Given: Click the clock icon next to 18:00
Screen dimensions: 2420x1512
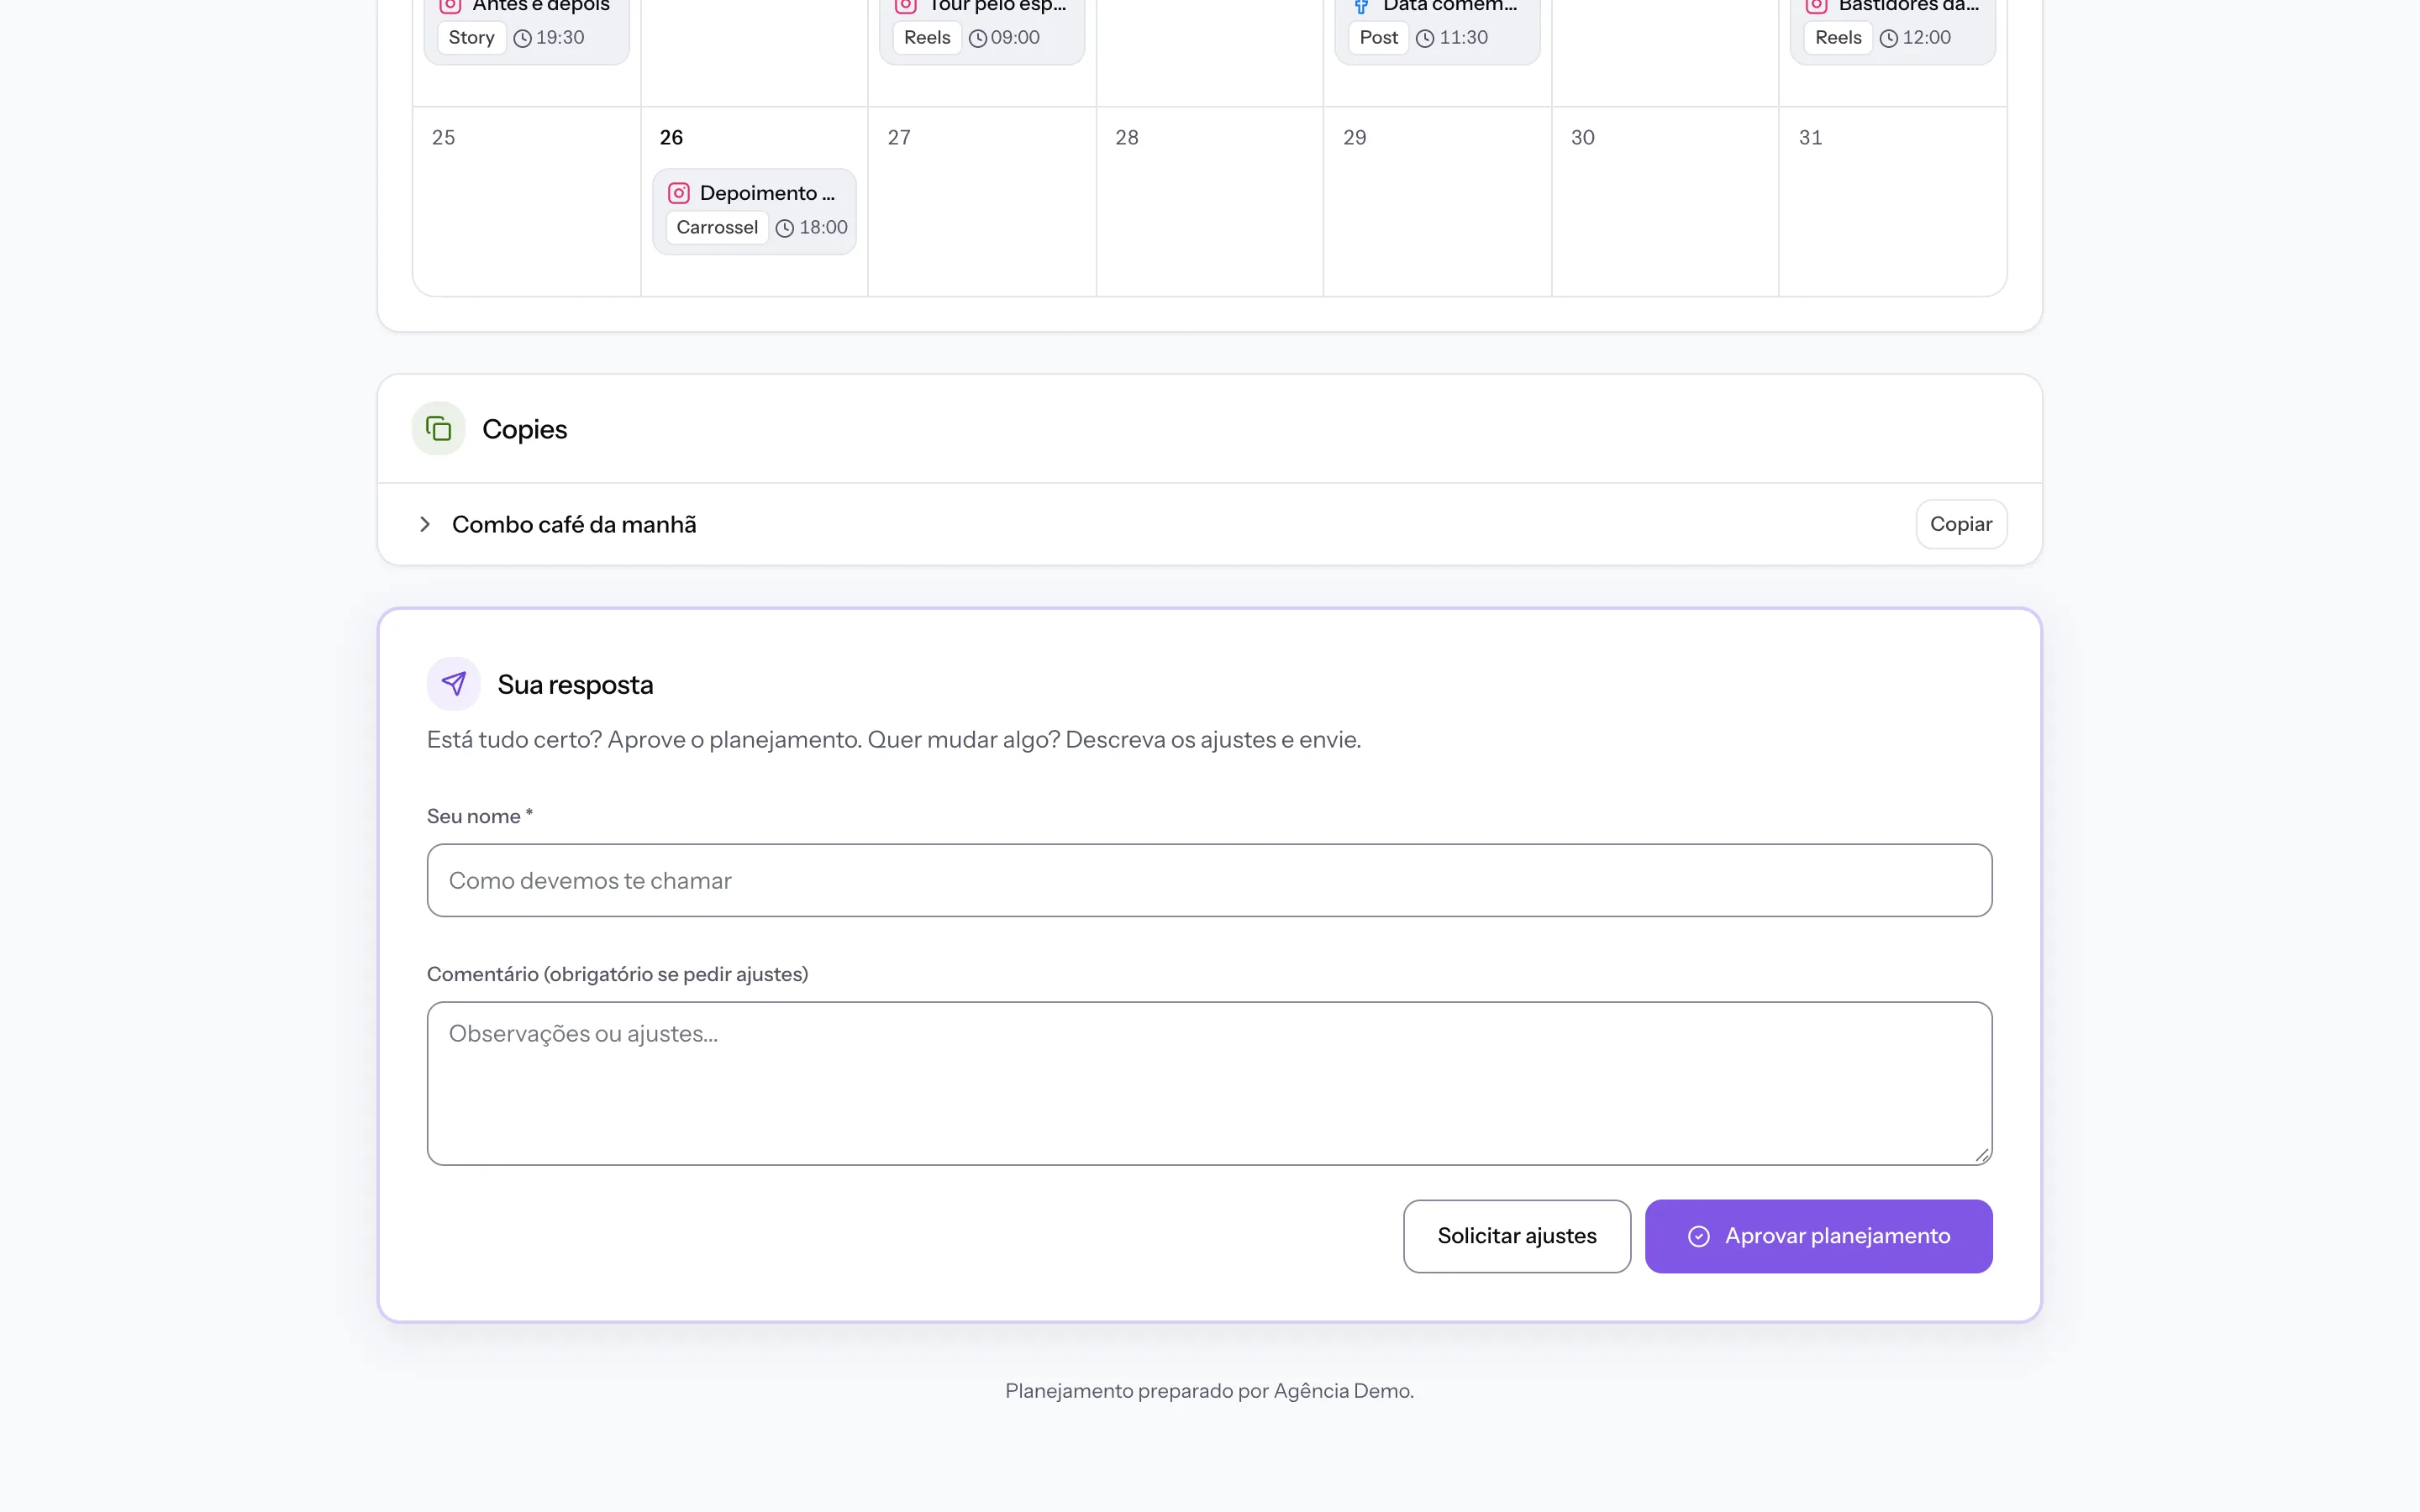Looking at the screenshot, I should tap(785, 228).
